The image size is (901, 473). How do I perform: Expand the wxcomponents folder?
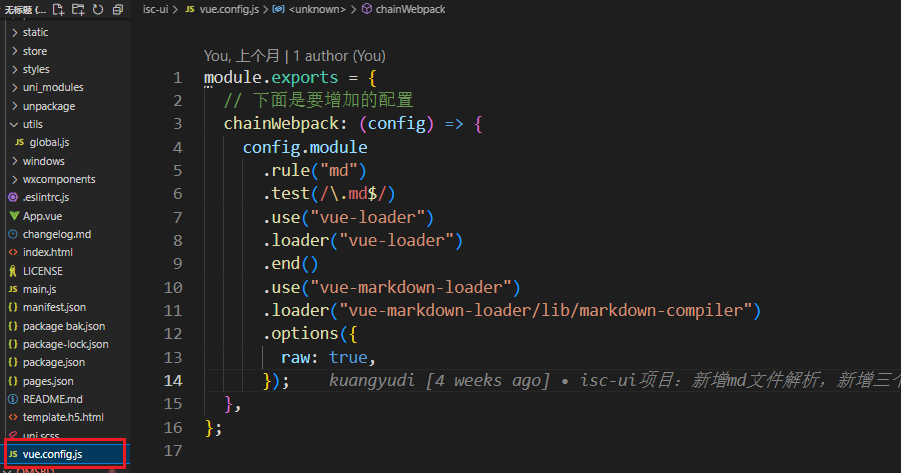[x=58, y=179]
